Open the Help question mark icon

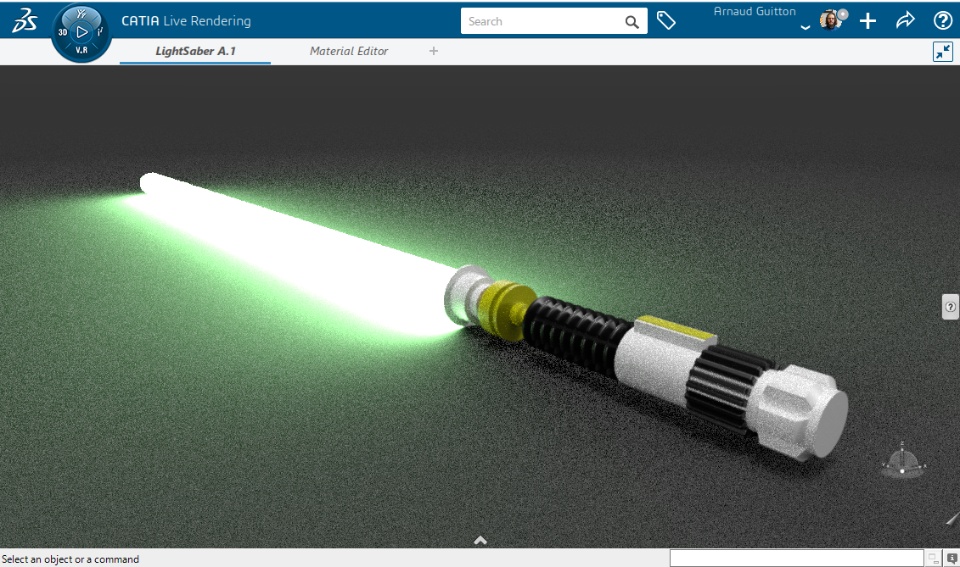[x=943, y=21]
